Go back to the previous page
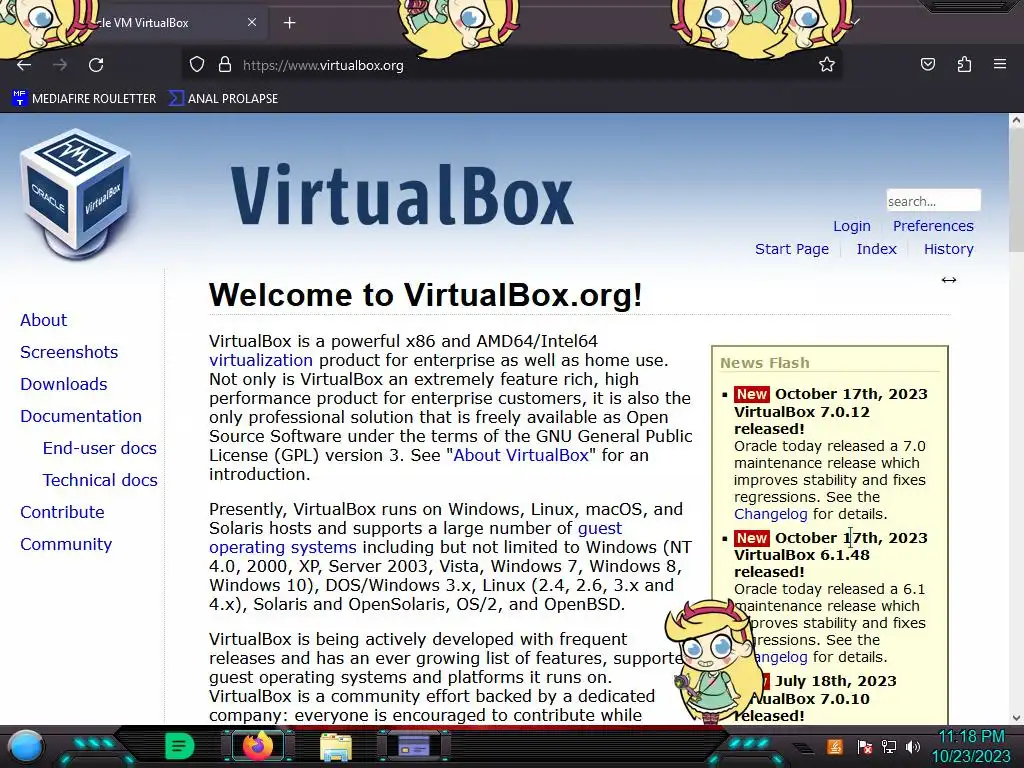 coord(24,65)
